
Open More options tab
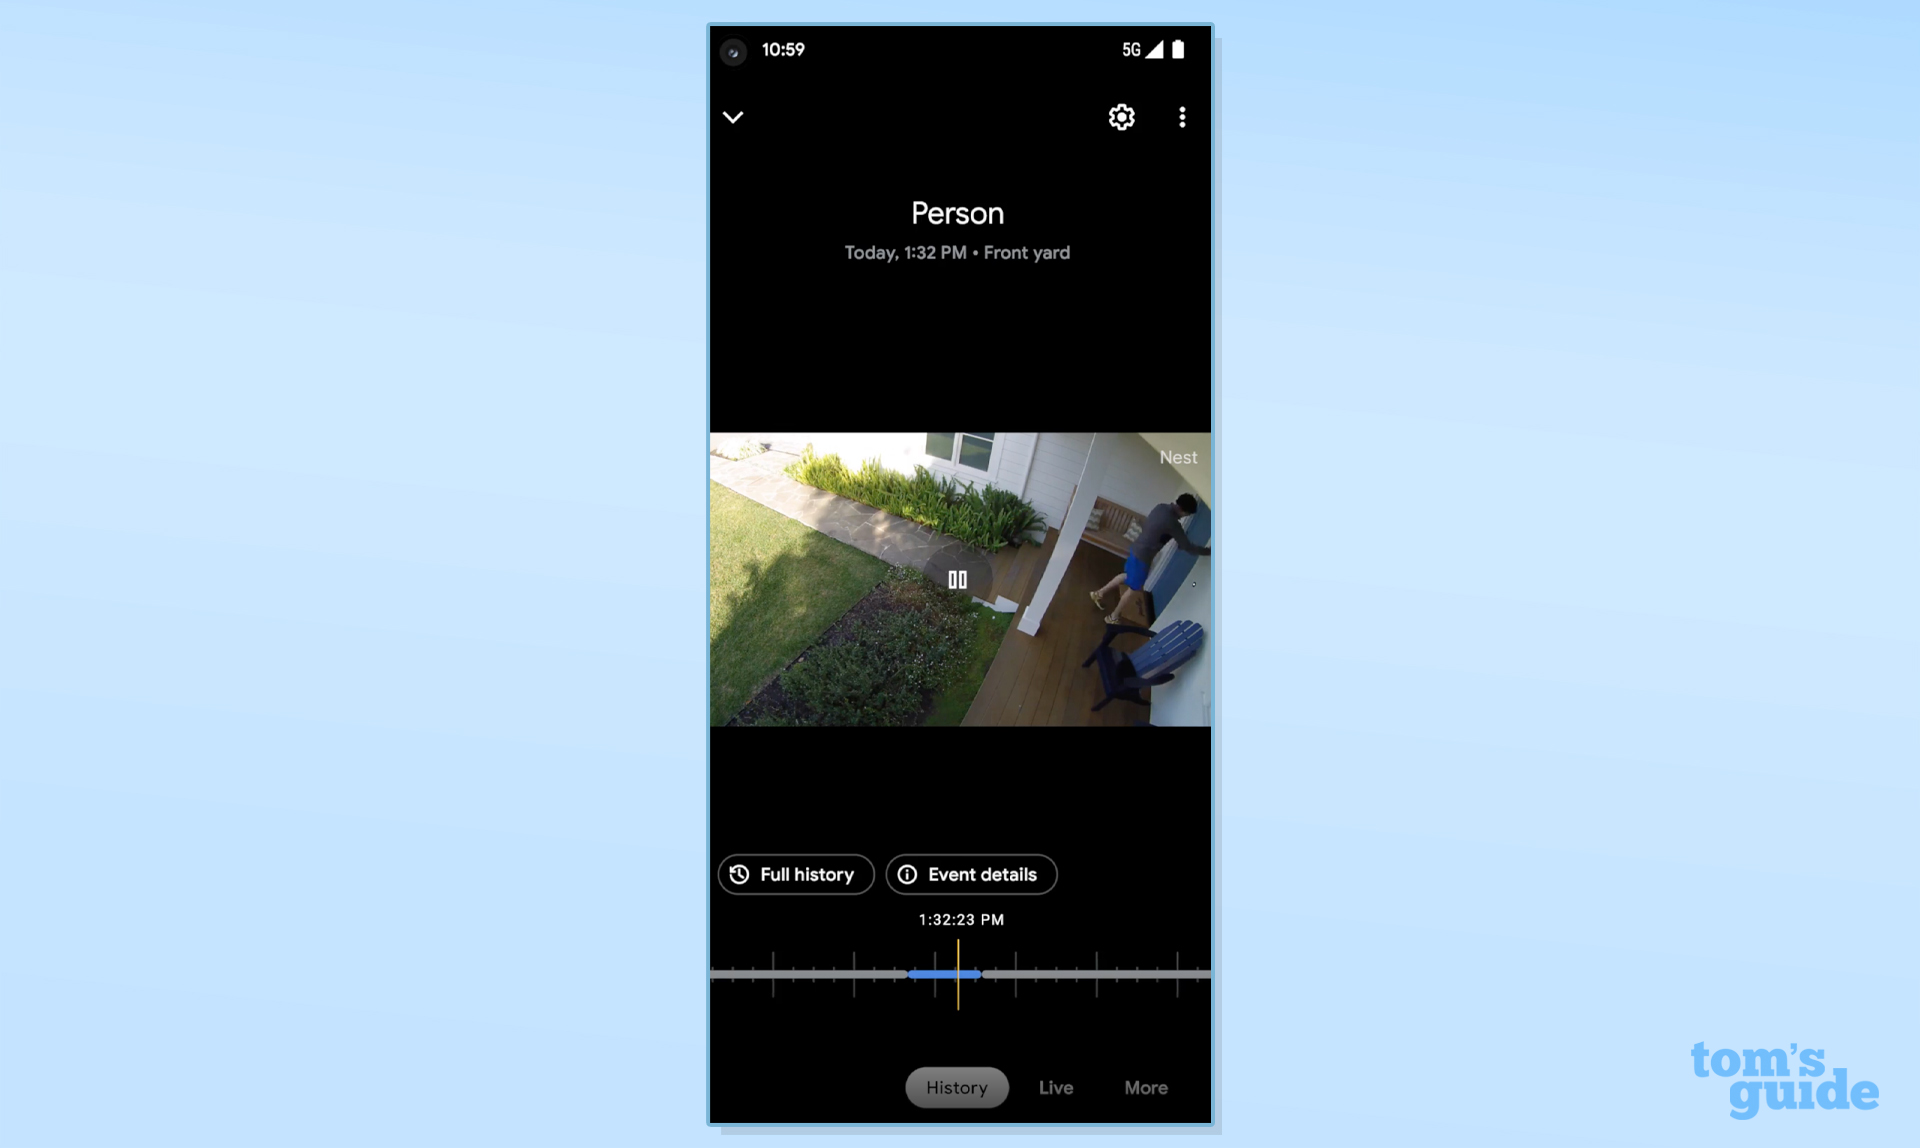click(x=1145, y=1086)
